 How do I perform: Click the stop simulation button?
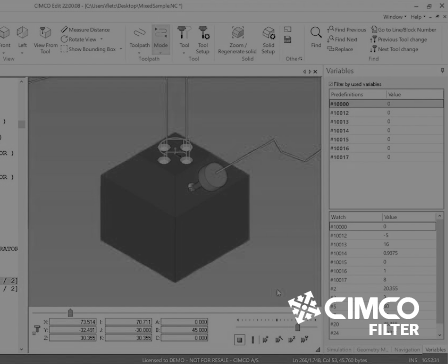coord(239,340)
